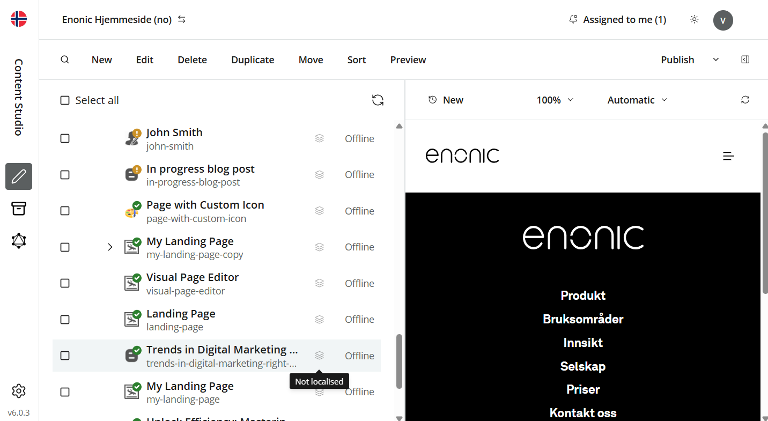Click the Selskap link in the preview
The width and height of the screenshot is (768, 421).
click(583, 366)
